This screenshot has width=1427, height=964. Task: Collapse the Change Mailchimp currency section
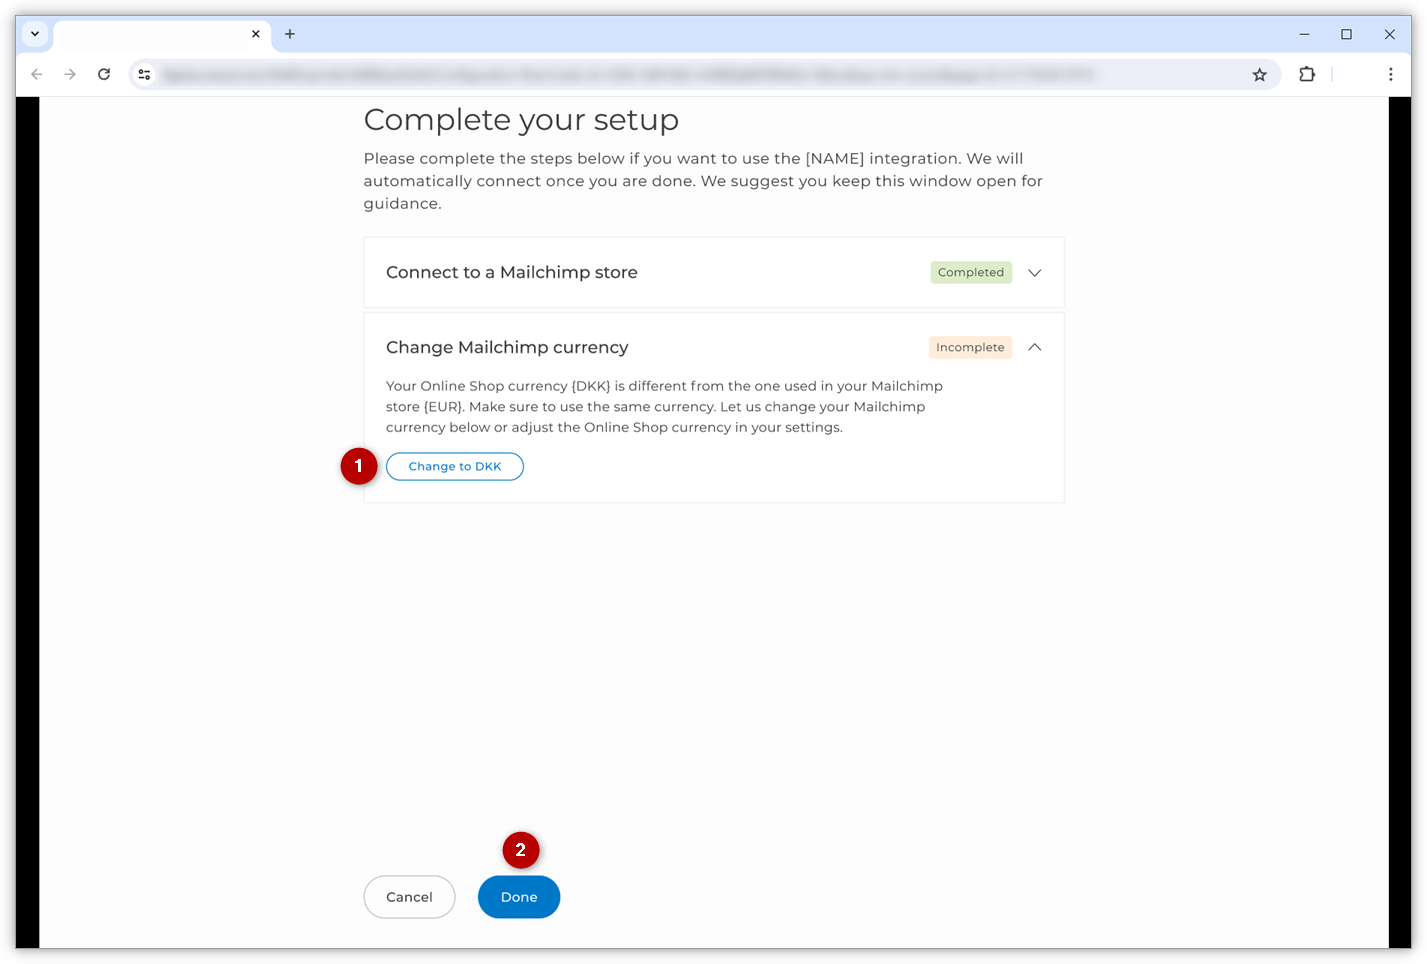coord(1035,347)
